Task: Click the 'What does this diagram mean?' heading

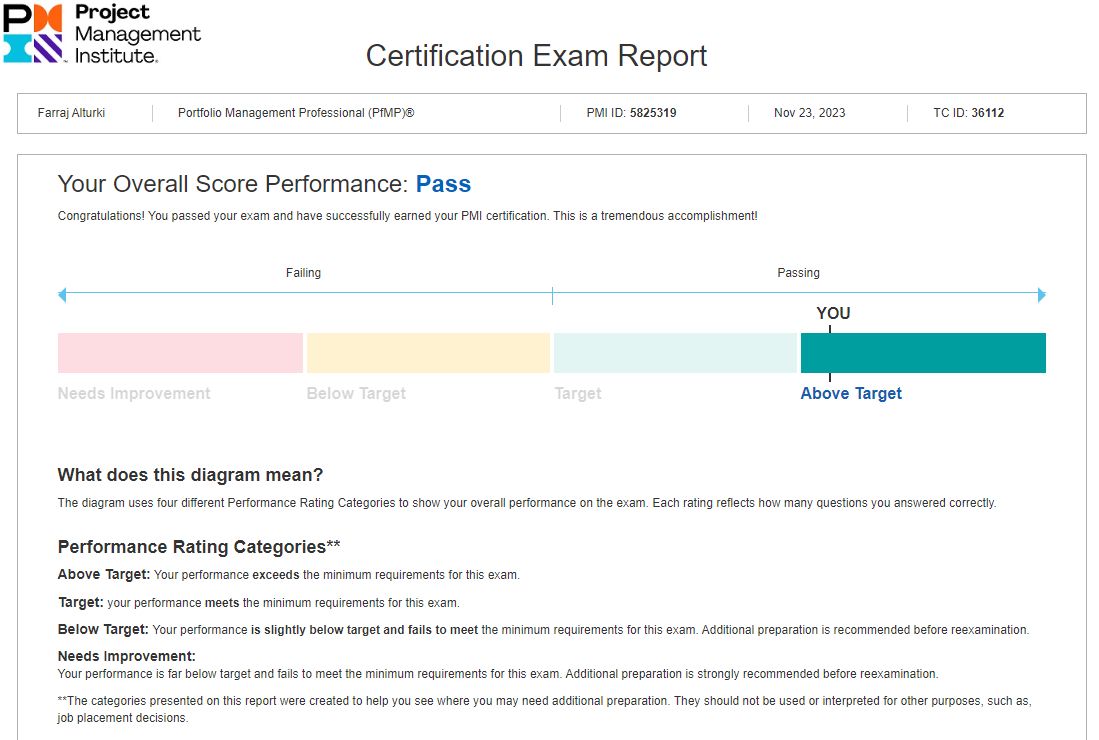Action: coord(190,475)
